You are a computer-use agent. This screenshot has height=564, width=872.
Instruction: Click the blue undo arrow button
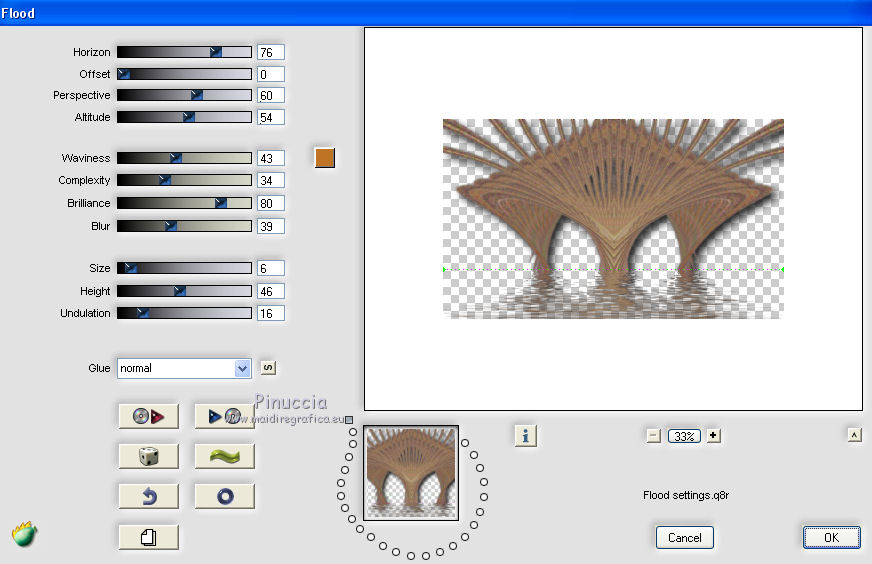click(x=148, y=496)
